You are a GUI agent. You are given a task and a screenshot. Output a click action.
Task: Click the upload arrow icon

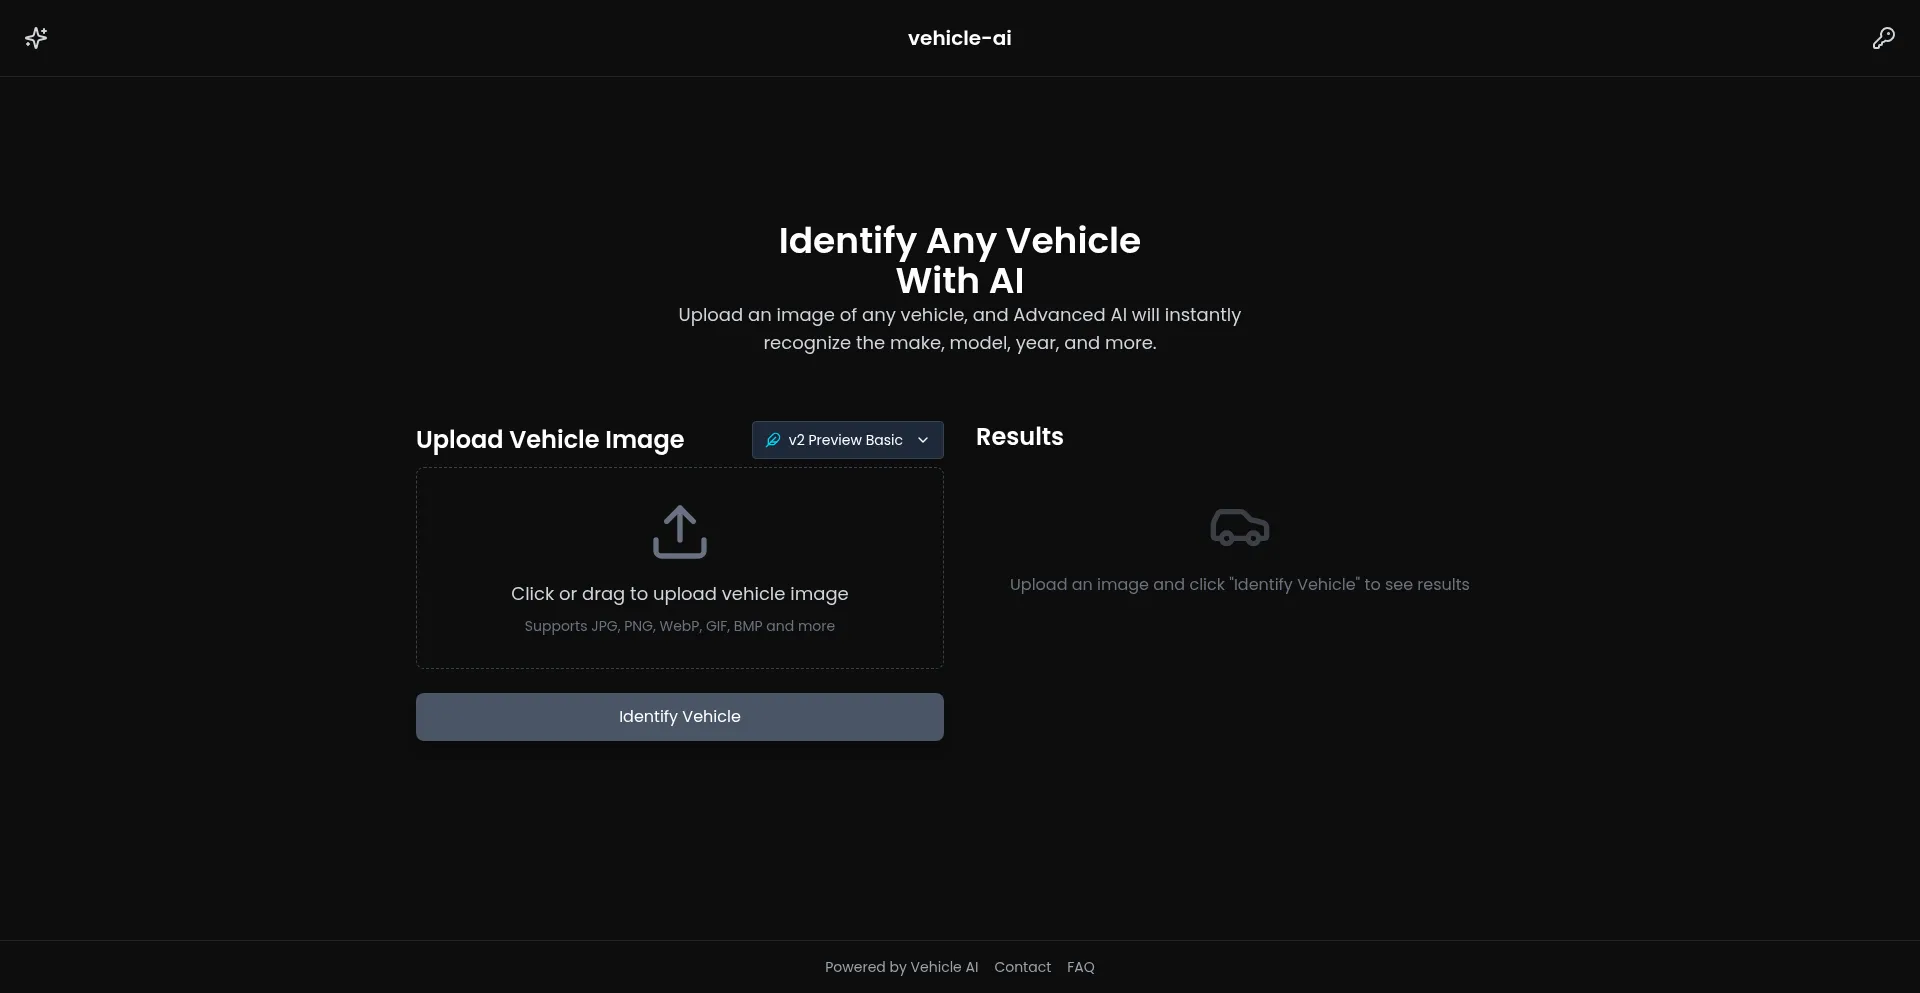pyautogui.click(x=680, y=531)
